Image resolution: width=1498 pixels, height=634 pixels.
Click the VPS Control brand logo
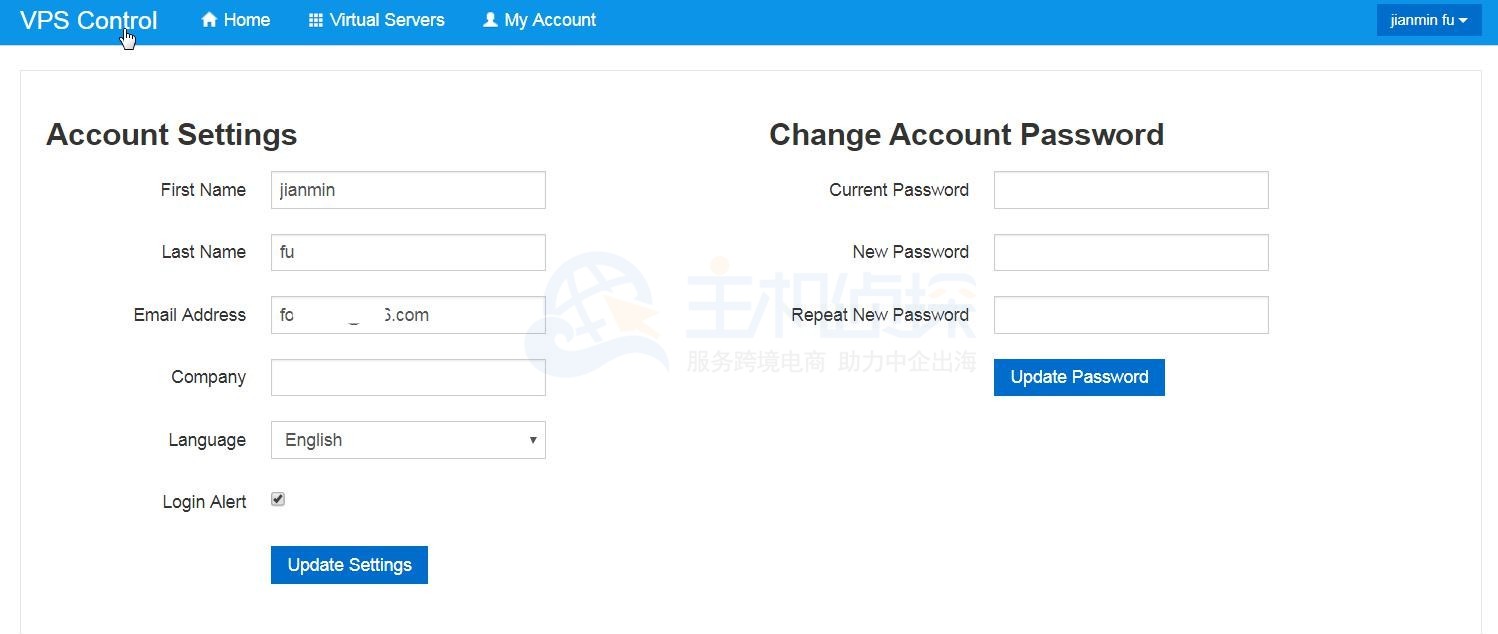click(89, 21)
